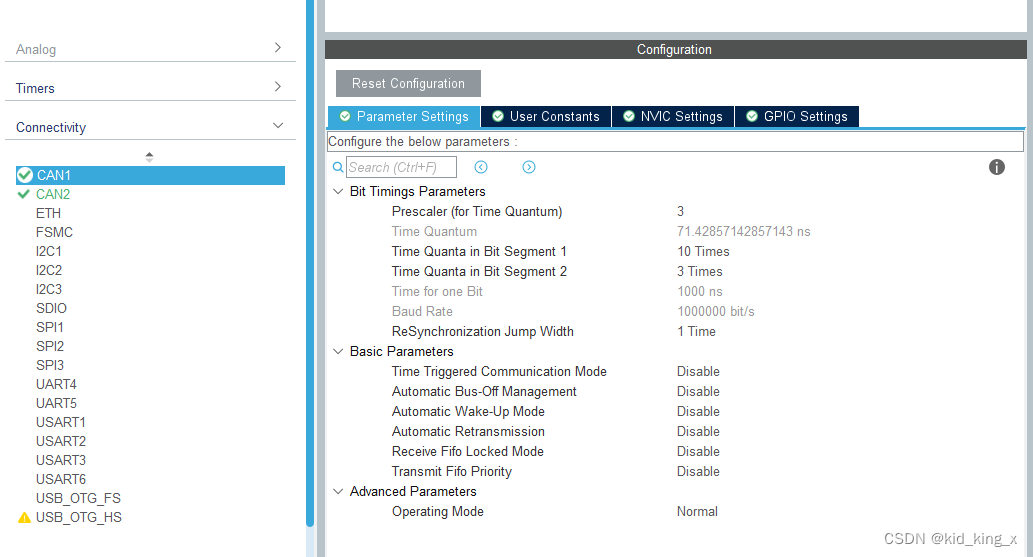Image resolution: width=1033 pixels, height=557 pixels.
Task: Change ReSynchronization Jump Width value 1 Time
Action: point(696,332)
